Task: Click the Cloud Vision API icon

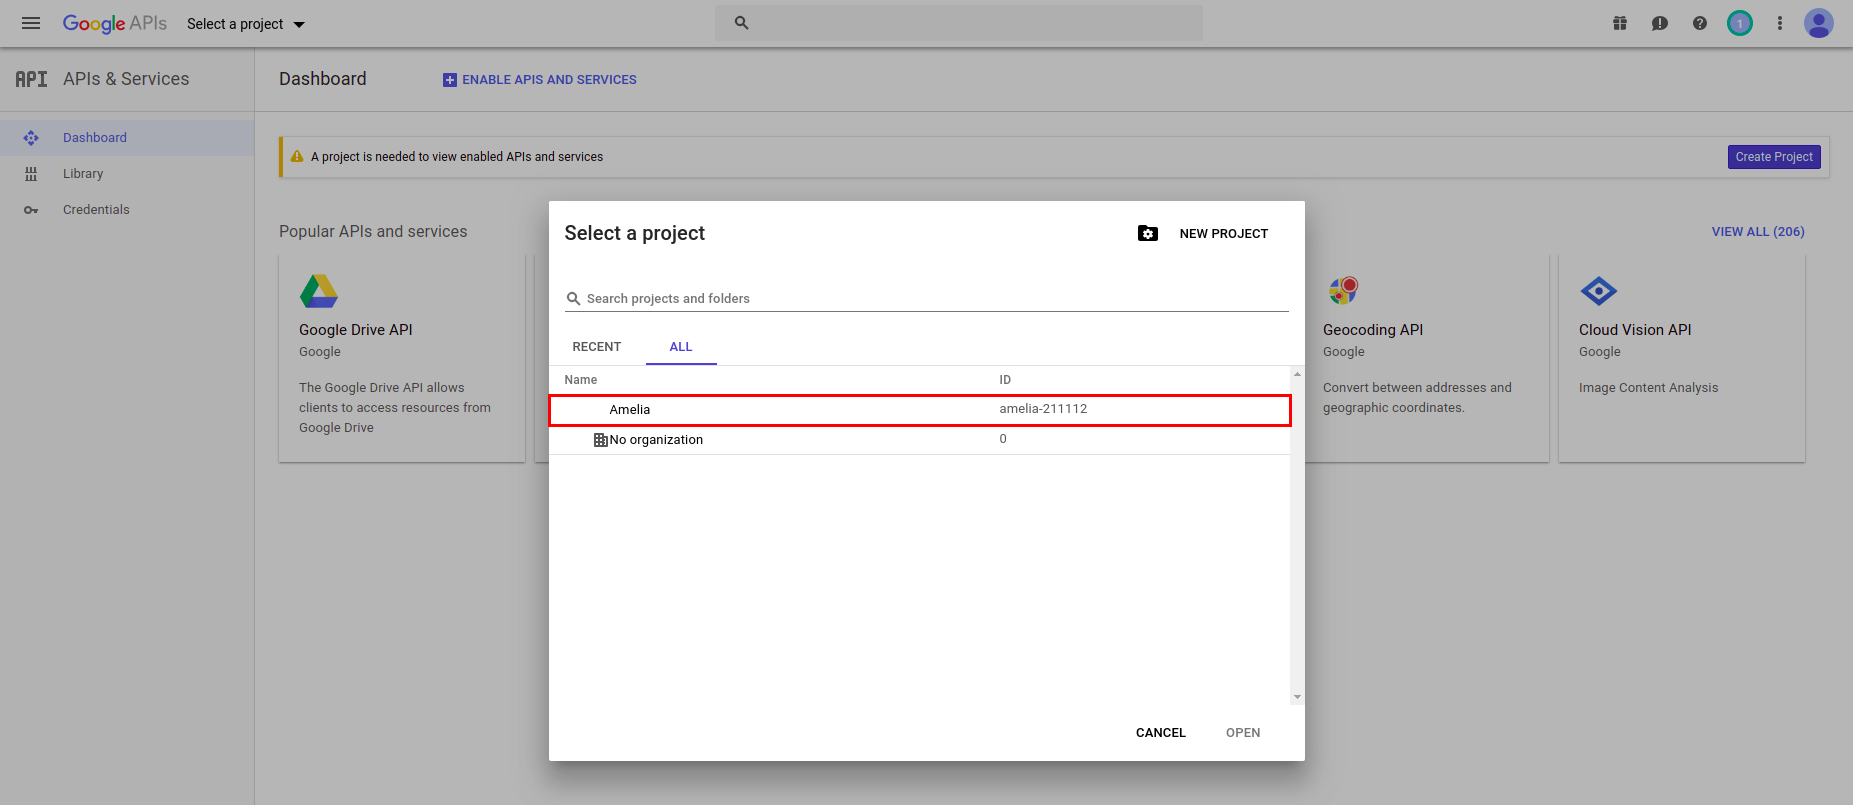Action: pos(1599,291)
